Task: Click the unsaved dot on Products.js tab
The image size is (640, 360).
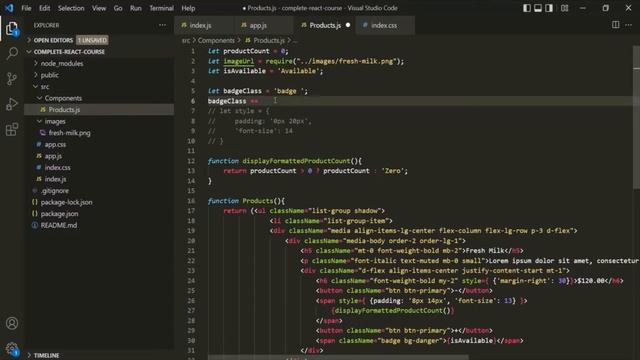Action: [348, 25]
